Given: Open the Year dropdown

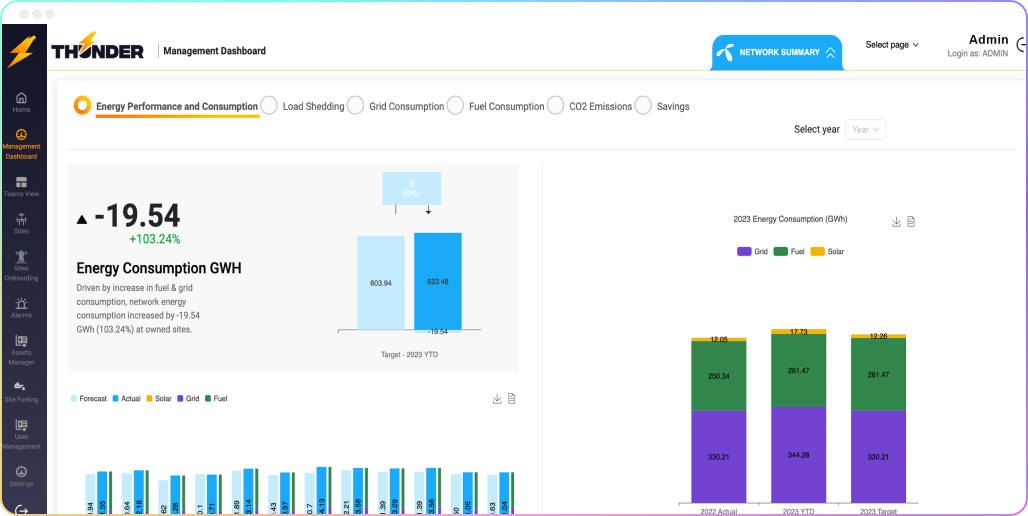Looking at the screenshot, I should point(865,129).
